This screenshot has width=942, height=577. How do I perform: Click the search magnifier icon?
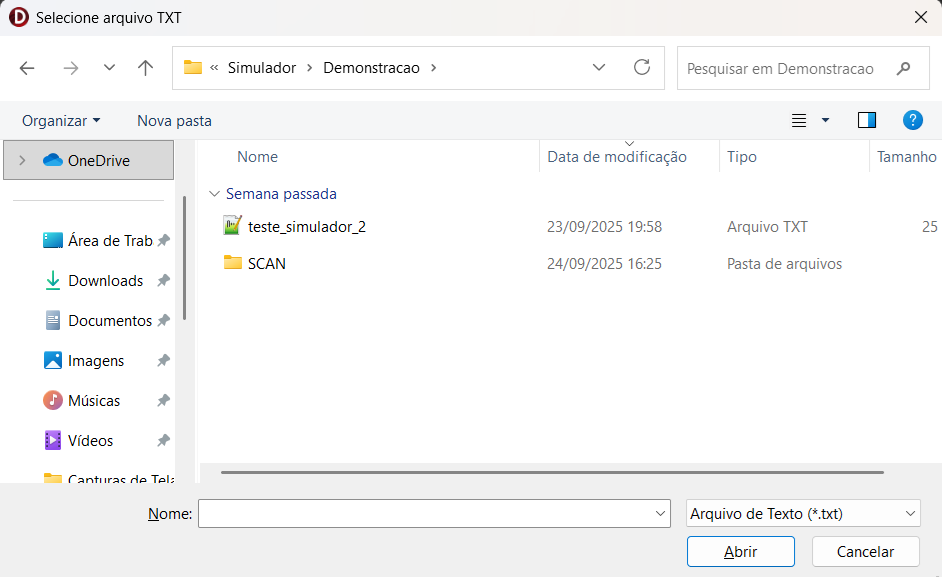click(903, 69)
